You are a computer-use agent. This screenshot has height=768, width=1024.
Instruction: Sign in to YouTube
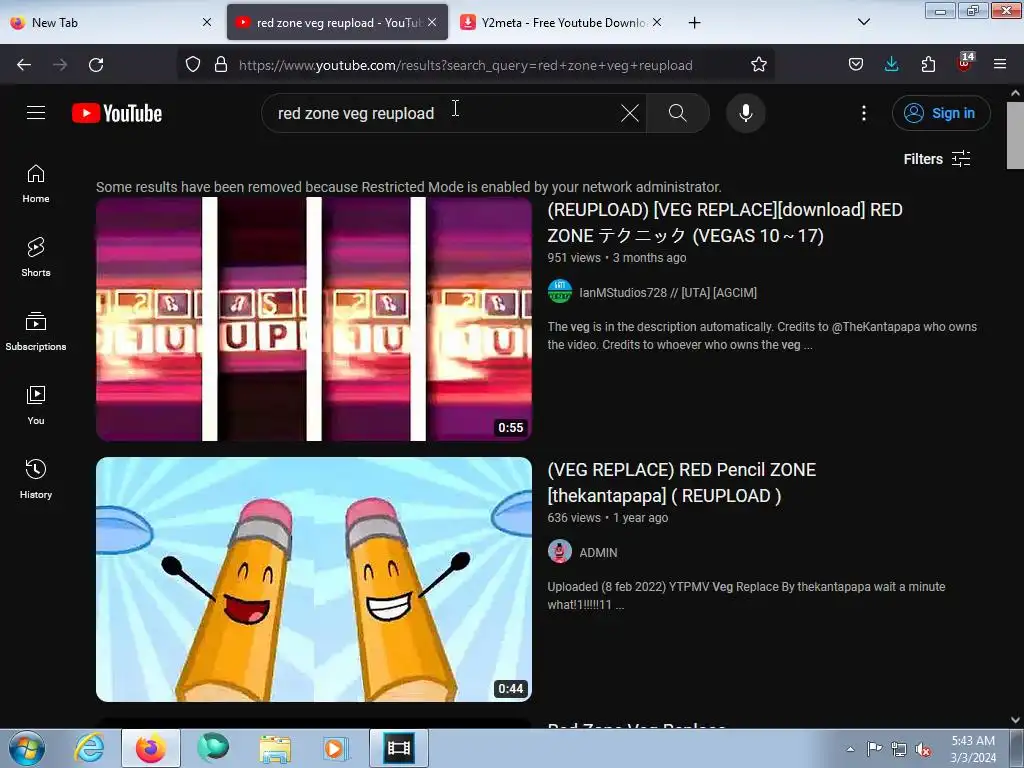940,113
